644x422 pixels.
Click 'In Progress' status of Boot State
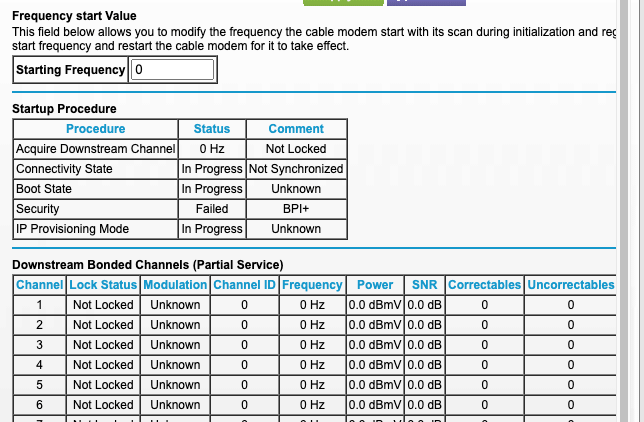point(212,189)
